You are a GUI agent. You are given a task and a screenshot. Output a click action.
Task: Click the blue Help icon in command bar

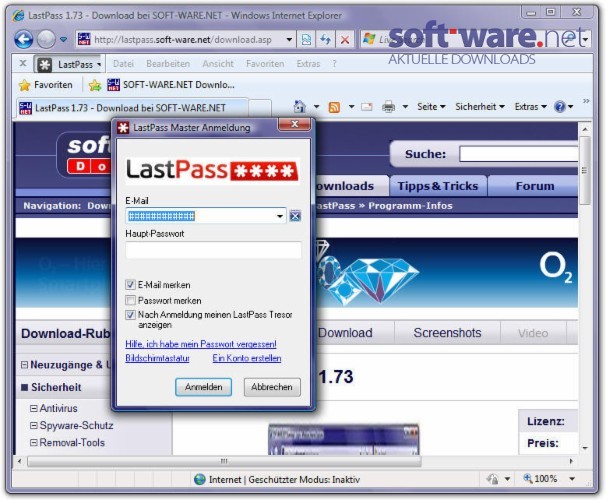pos(559,107)
